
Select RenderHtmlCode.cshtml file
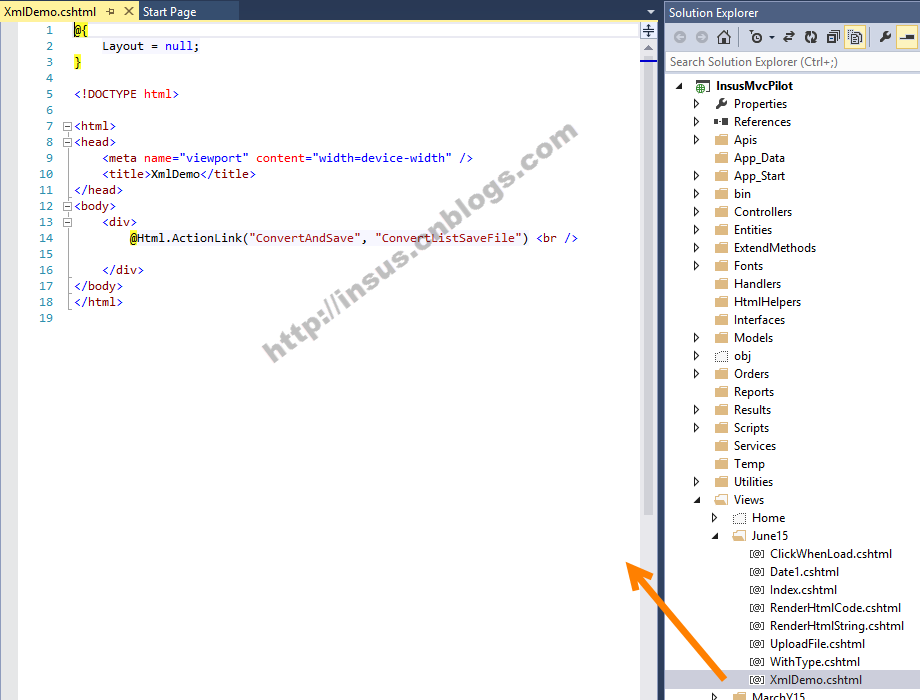(x=835, y=608)
